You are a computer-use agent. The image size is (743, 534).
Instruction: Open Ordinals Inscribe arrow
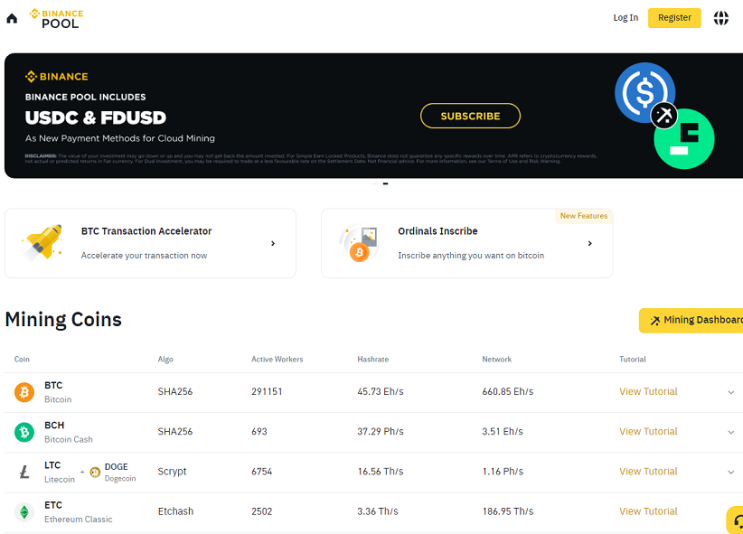click(x=590, y=243)
